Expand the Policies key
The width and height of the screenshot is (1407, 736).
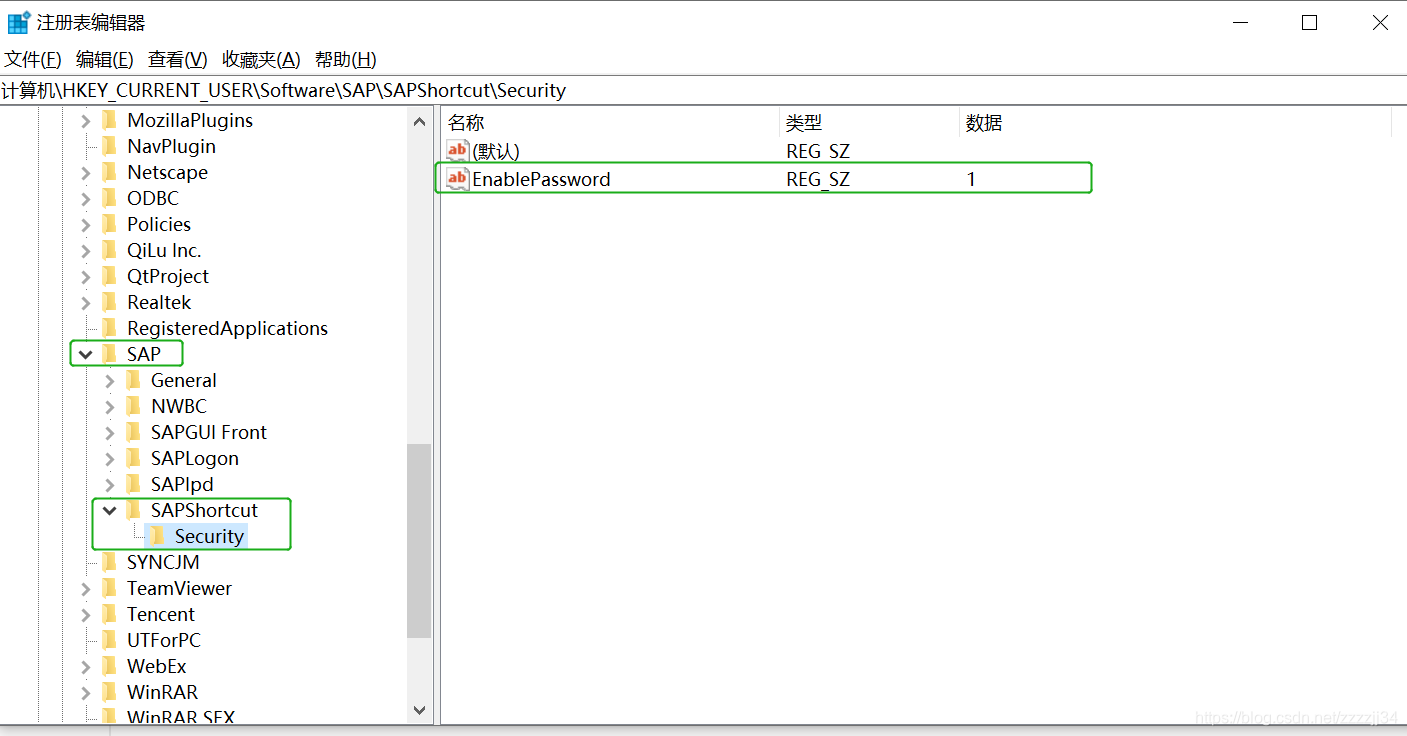pos(86,225)
